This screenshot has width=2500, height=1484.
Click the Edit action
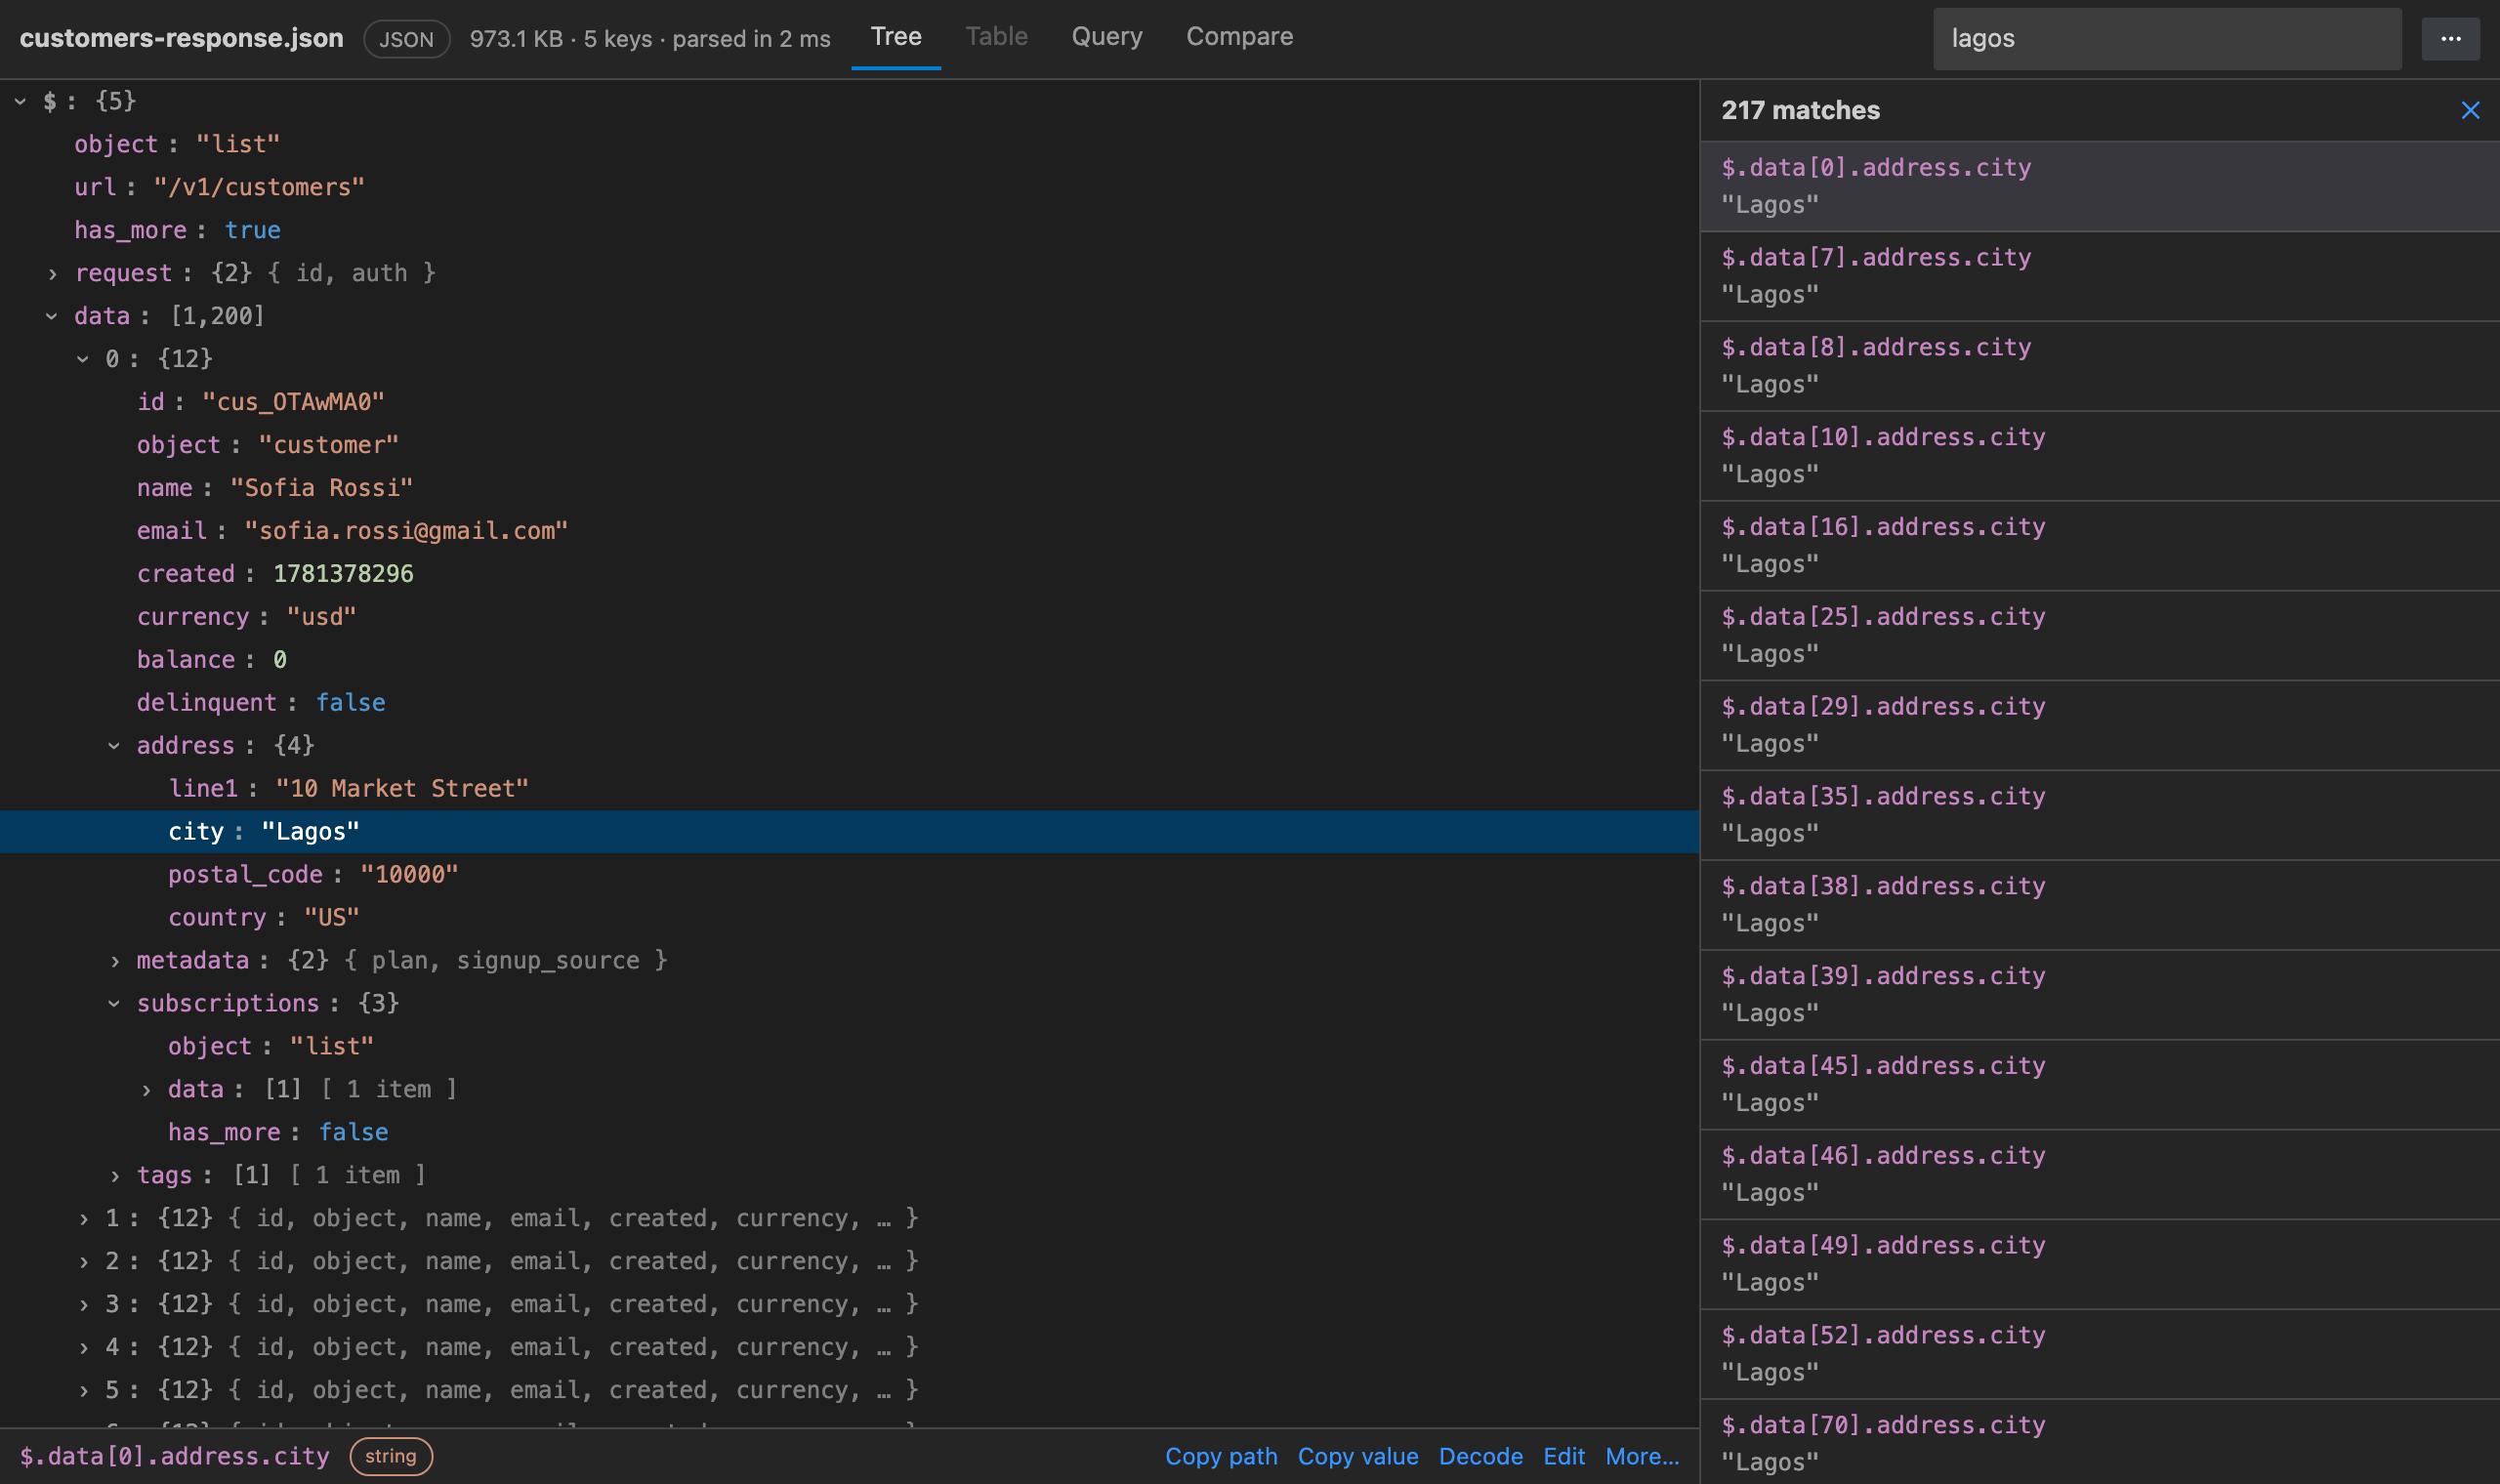click(1563, 1456)
